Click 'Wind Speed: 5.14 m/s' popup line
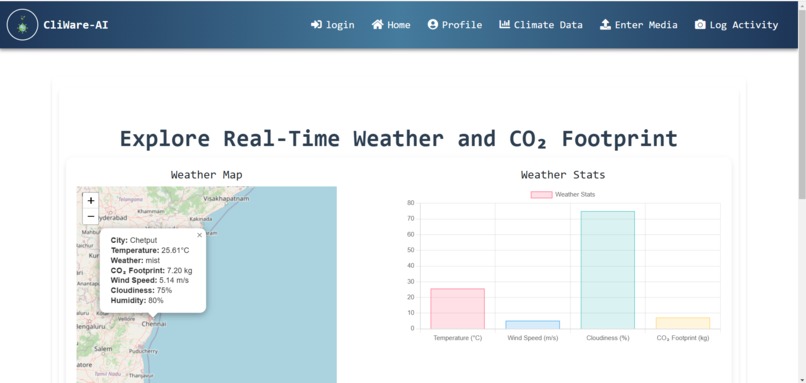Image resolution: width=806 pixels, height=383 pixels. 150,280
